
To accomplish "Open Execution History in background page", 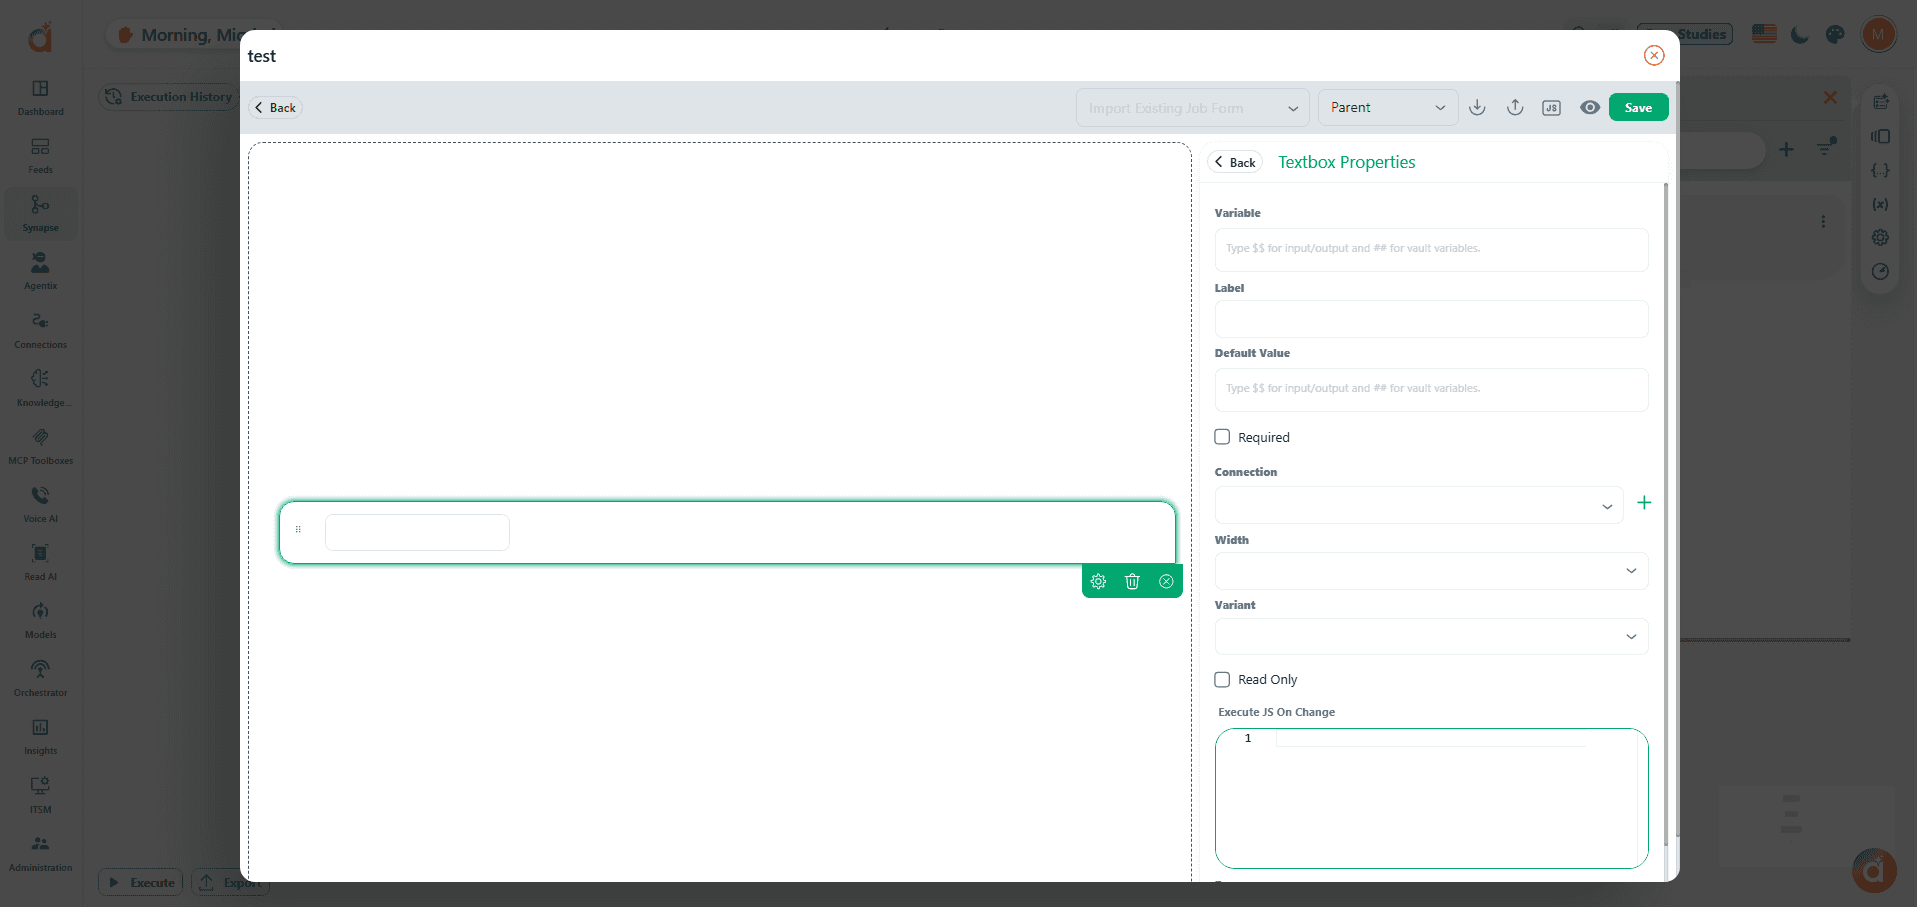I will (x=170, y=97).
